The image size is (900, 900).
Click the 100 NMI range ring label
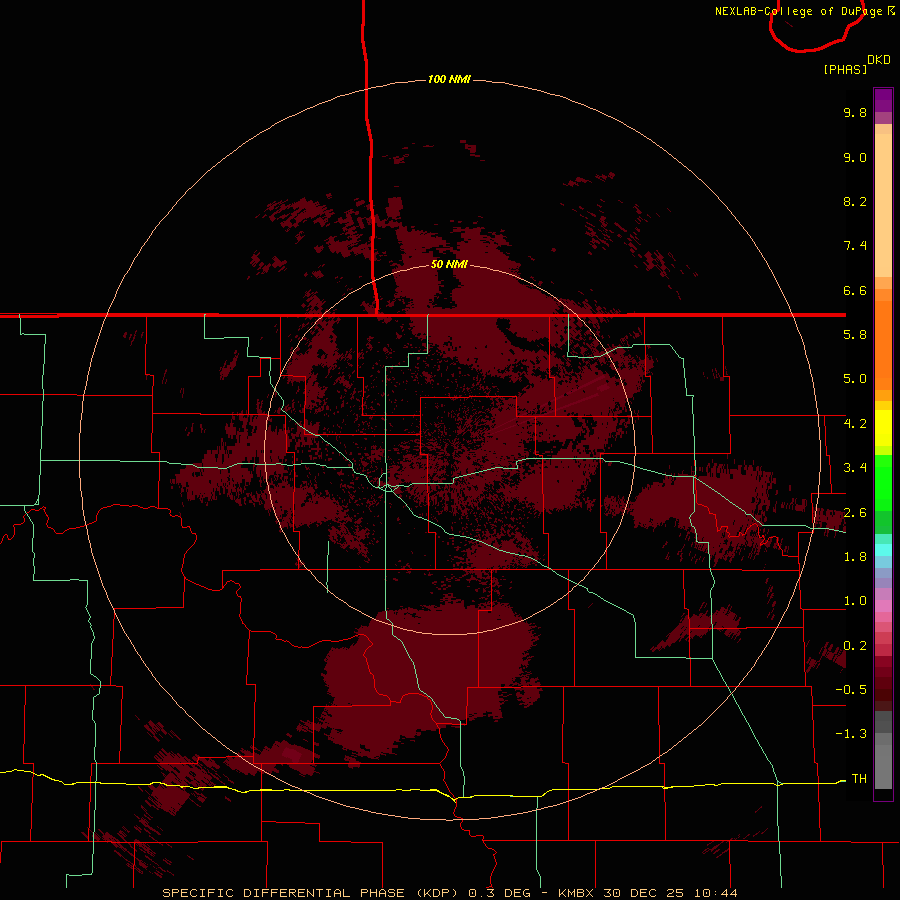[449, 79]
